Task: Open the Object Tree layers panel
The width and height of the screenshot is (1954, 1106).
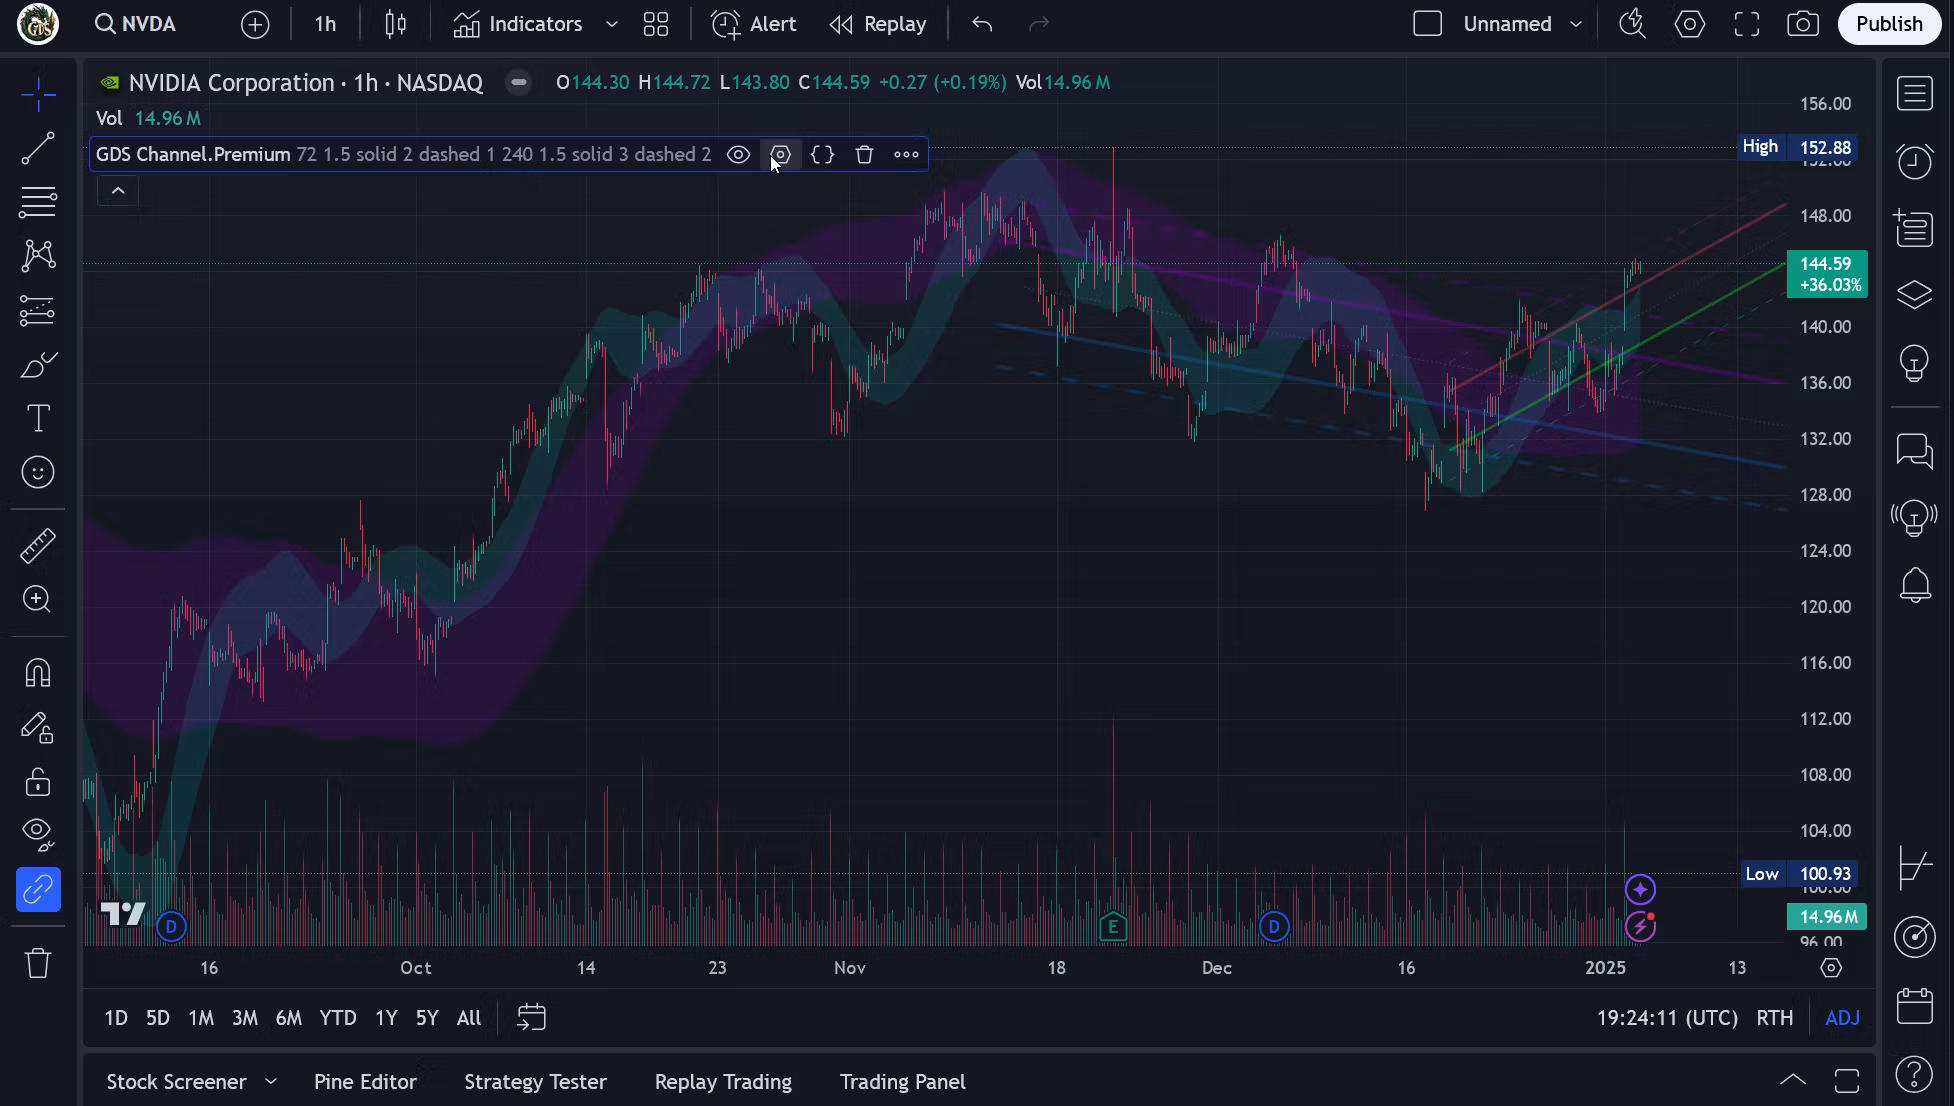Action: 1914,294
